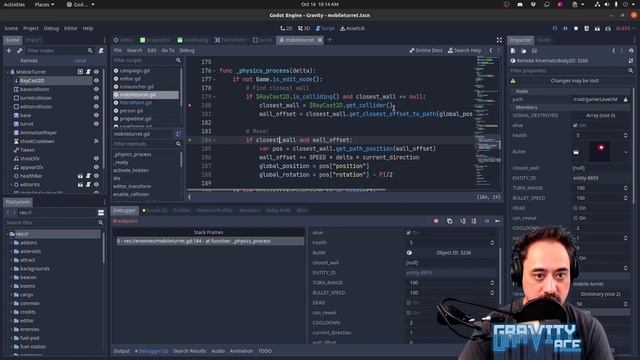Expand the addons folder

pyautogui.click(x=11, y=243)
